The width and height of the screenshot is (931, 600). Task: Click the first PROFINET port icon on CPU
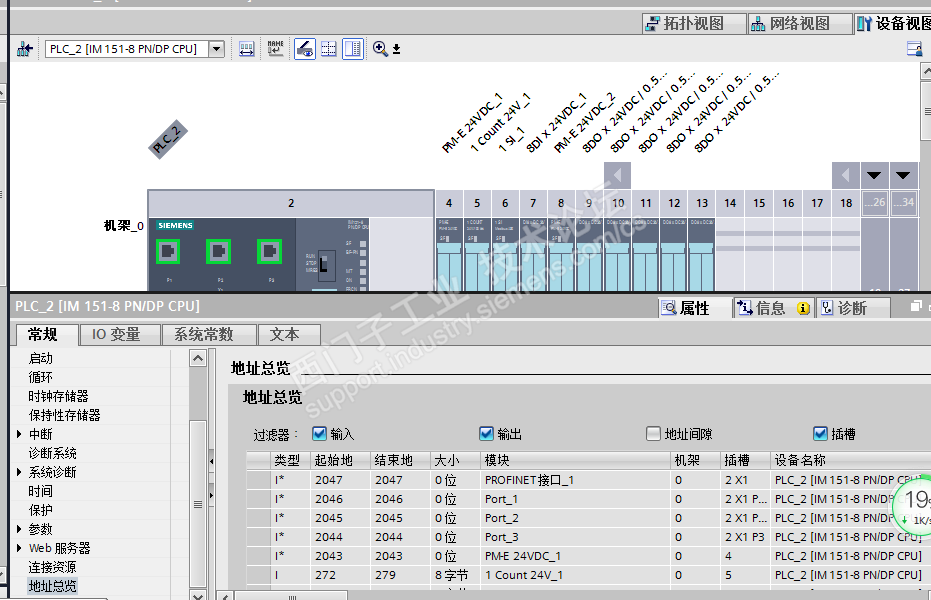[168, 252]
